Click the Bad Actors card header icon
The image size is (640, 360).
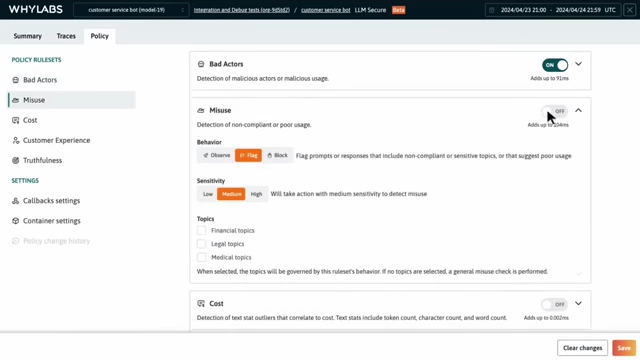pyautogui.click(x=201, y=64)
